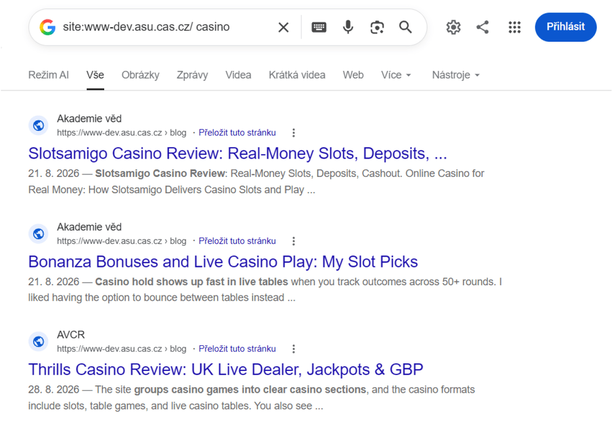
Task: Click URL breadcrumb of Bonanza result
Action: [121, 241]
